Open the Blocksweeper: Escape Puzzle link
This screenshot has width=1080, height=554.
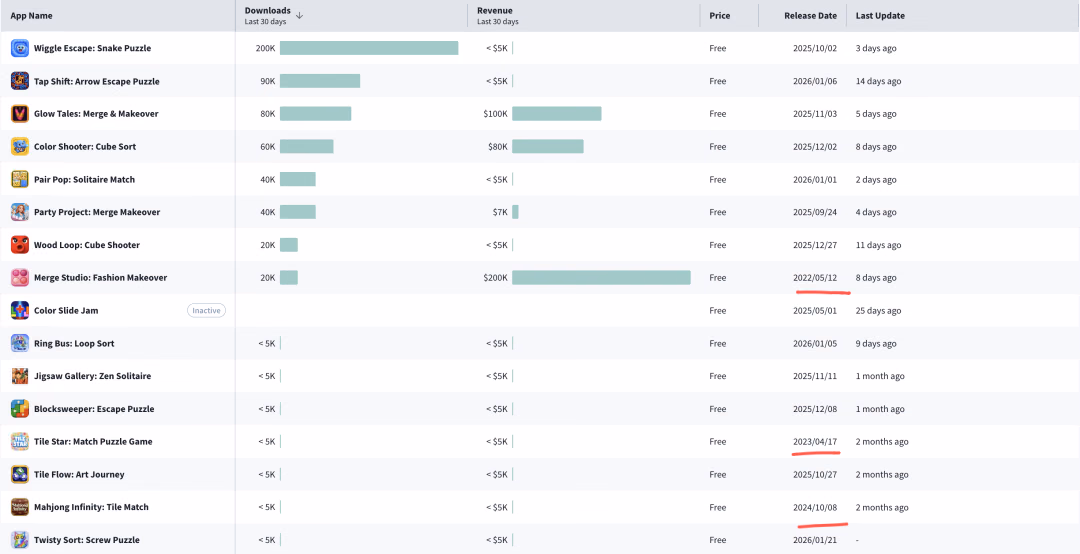tap(94, 409)
